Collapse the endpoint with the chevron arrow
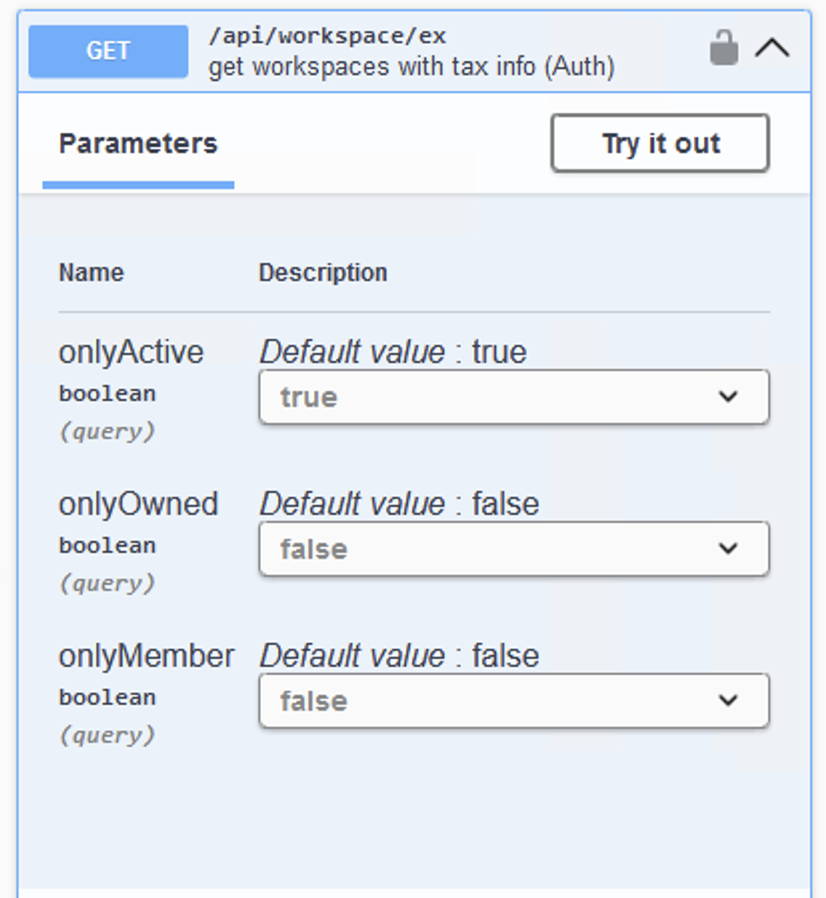 (772, 48)
